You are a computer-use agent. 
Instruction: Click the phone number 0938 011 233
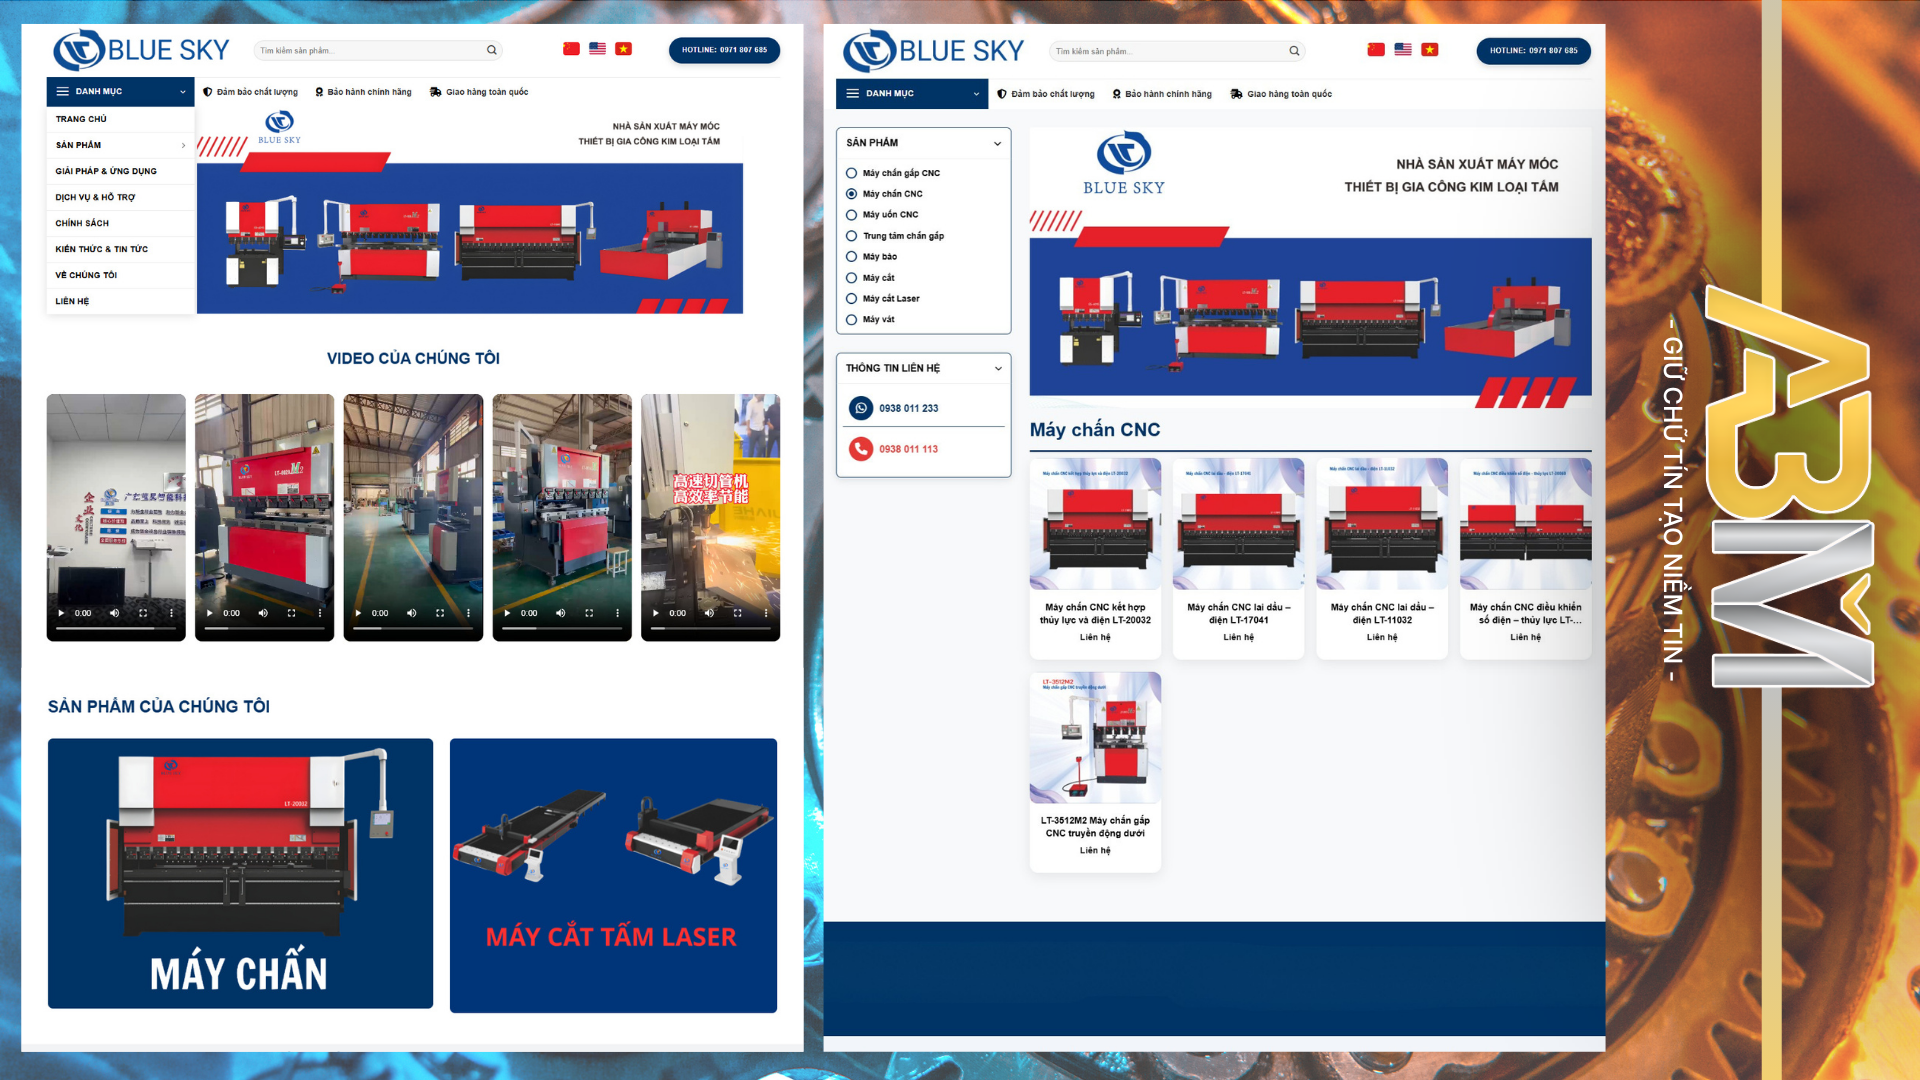[908, 408]
